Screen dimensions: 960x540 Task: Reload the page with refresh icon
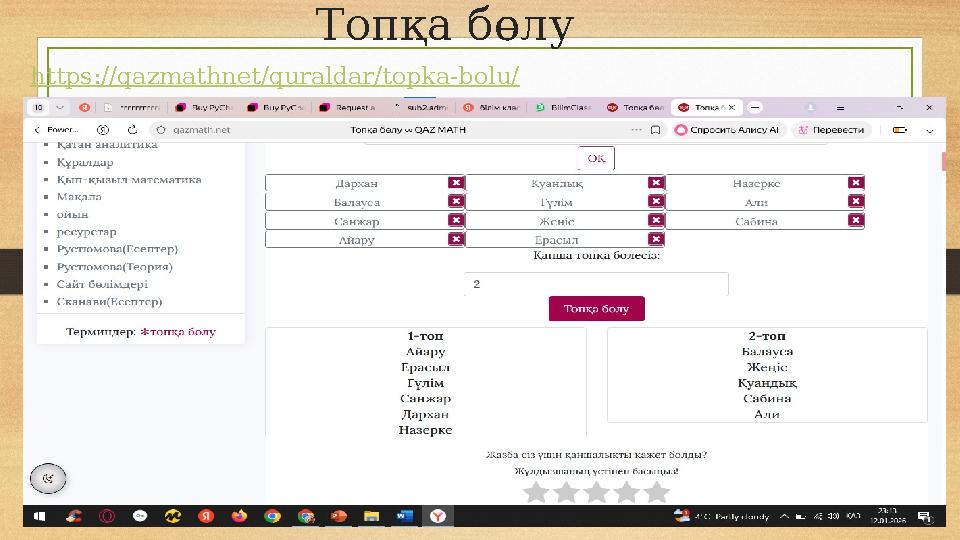point(132,130)
